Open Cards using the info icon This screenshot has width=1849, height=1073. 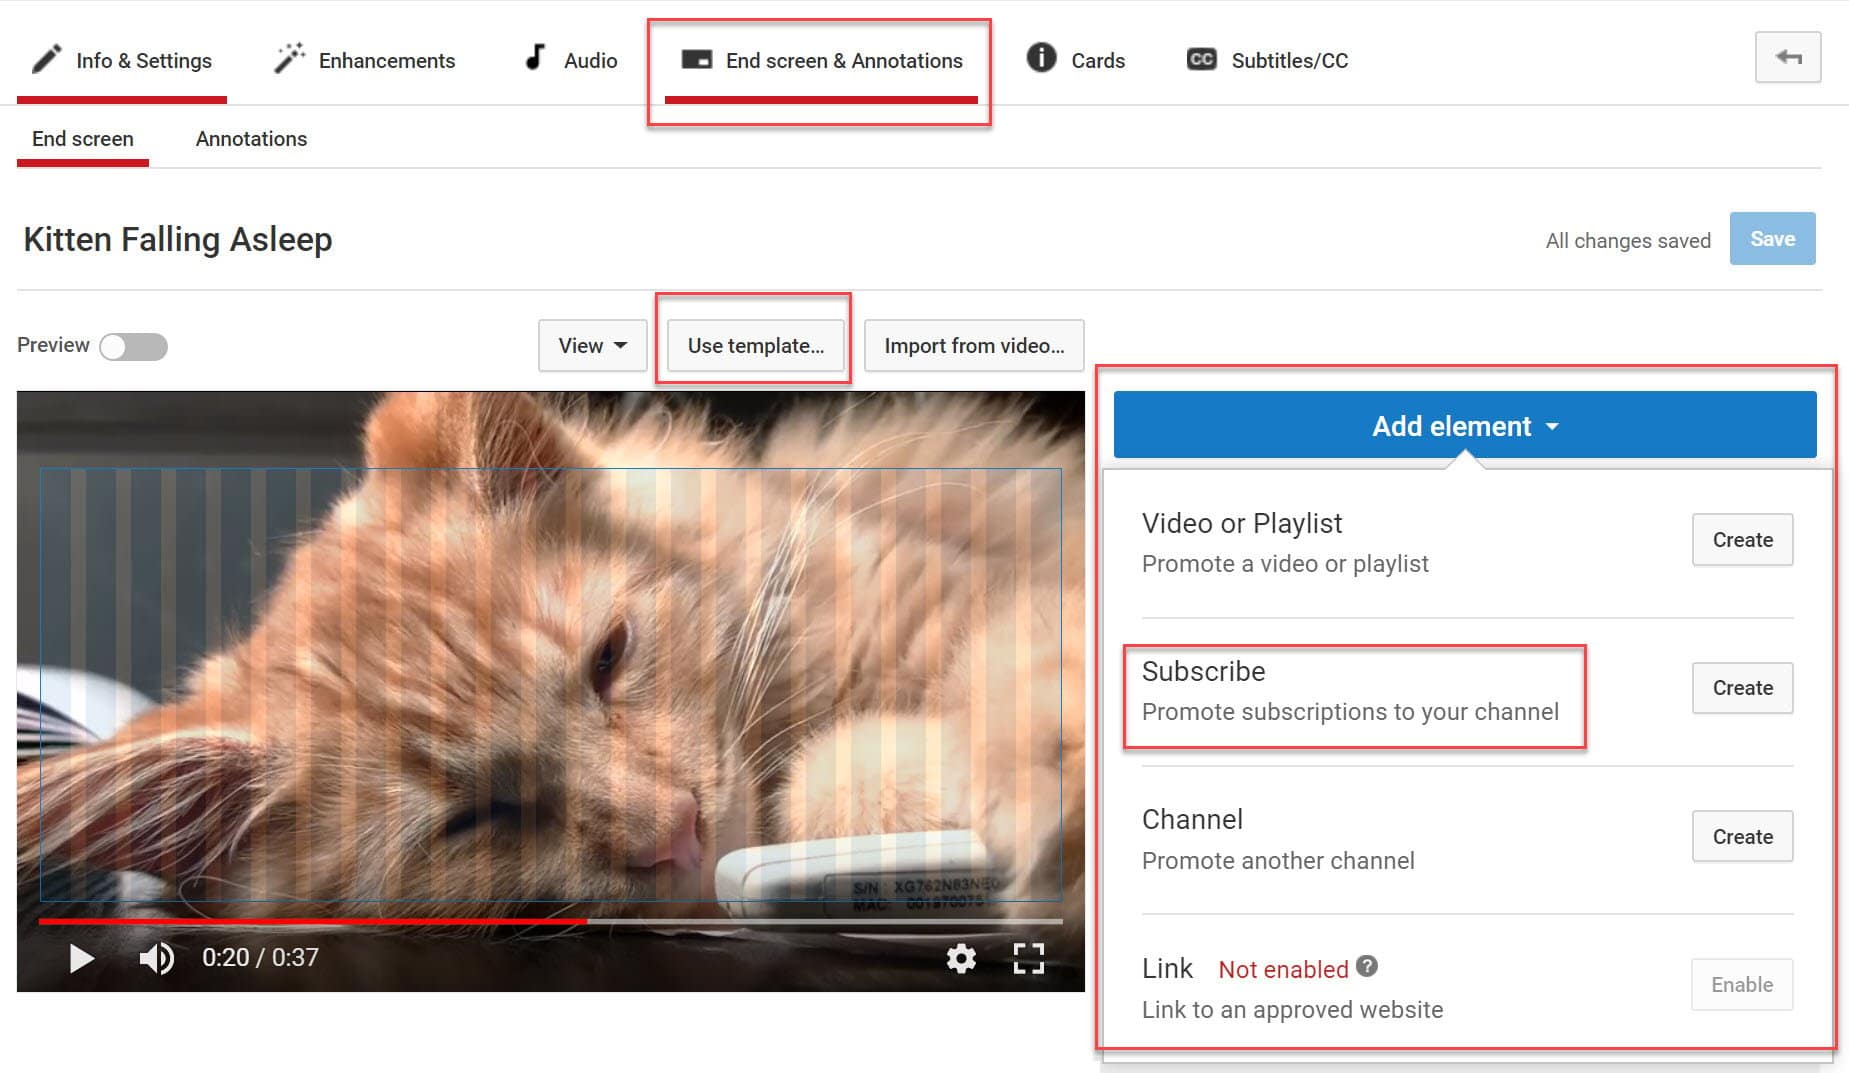click(1039, 59)
